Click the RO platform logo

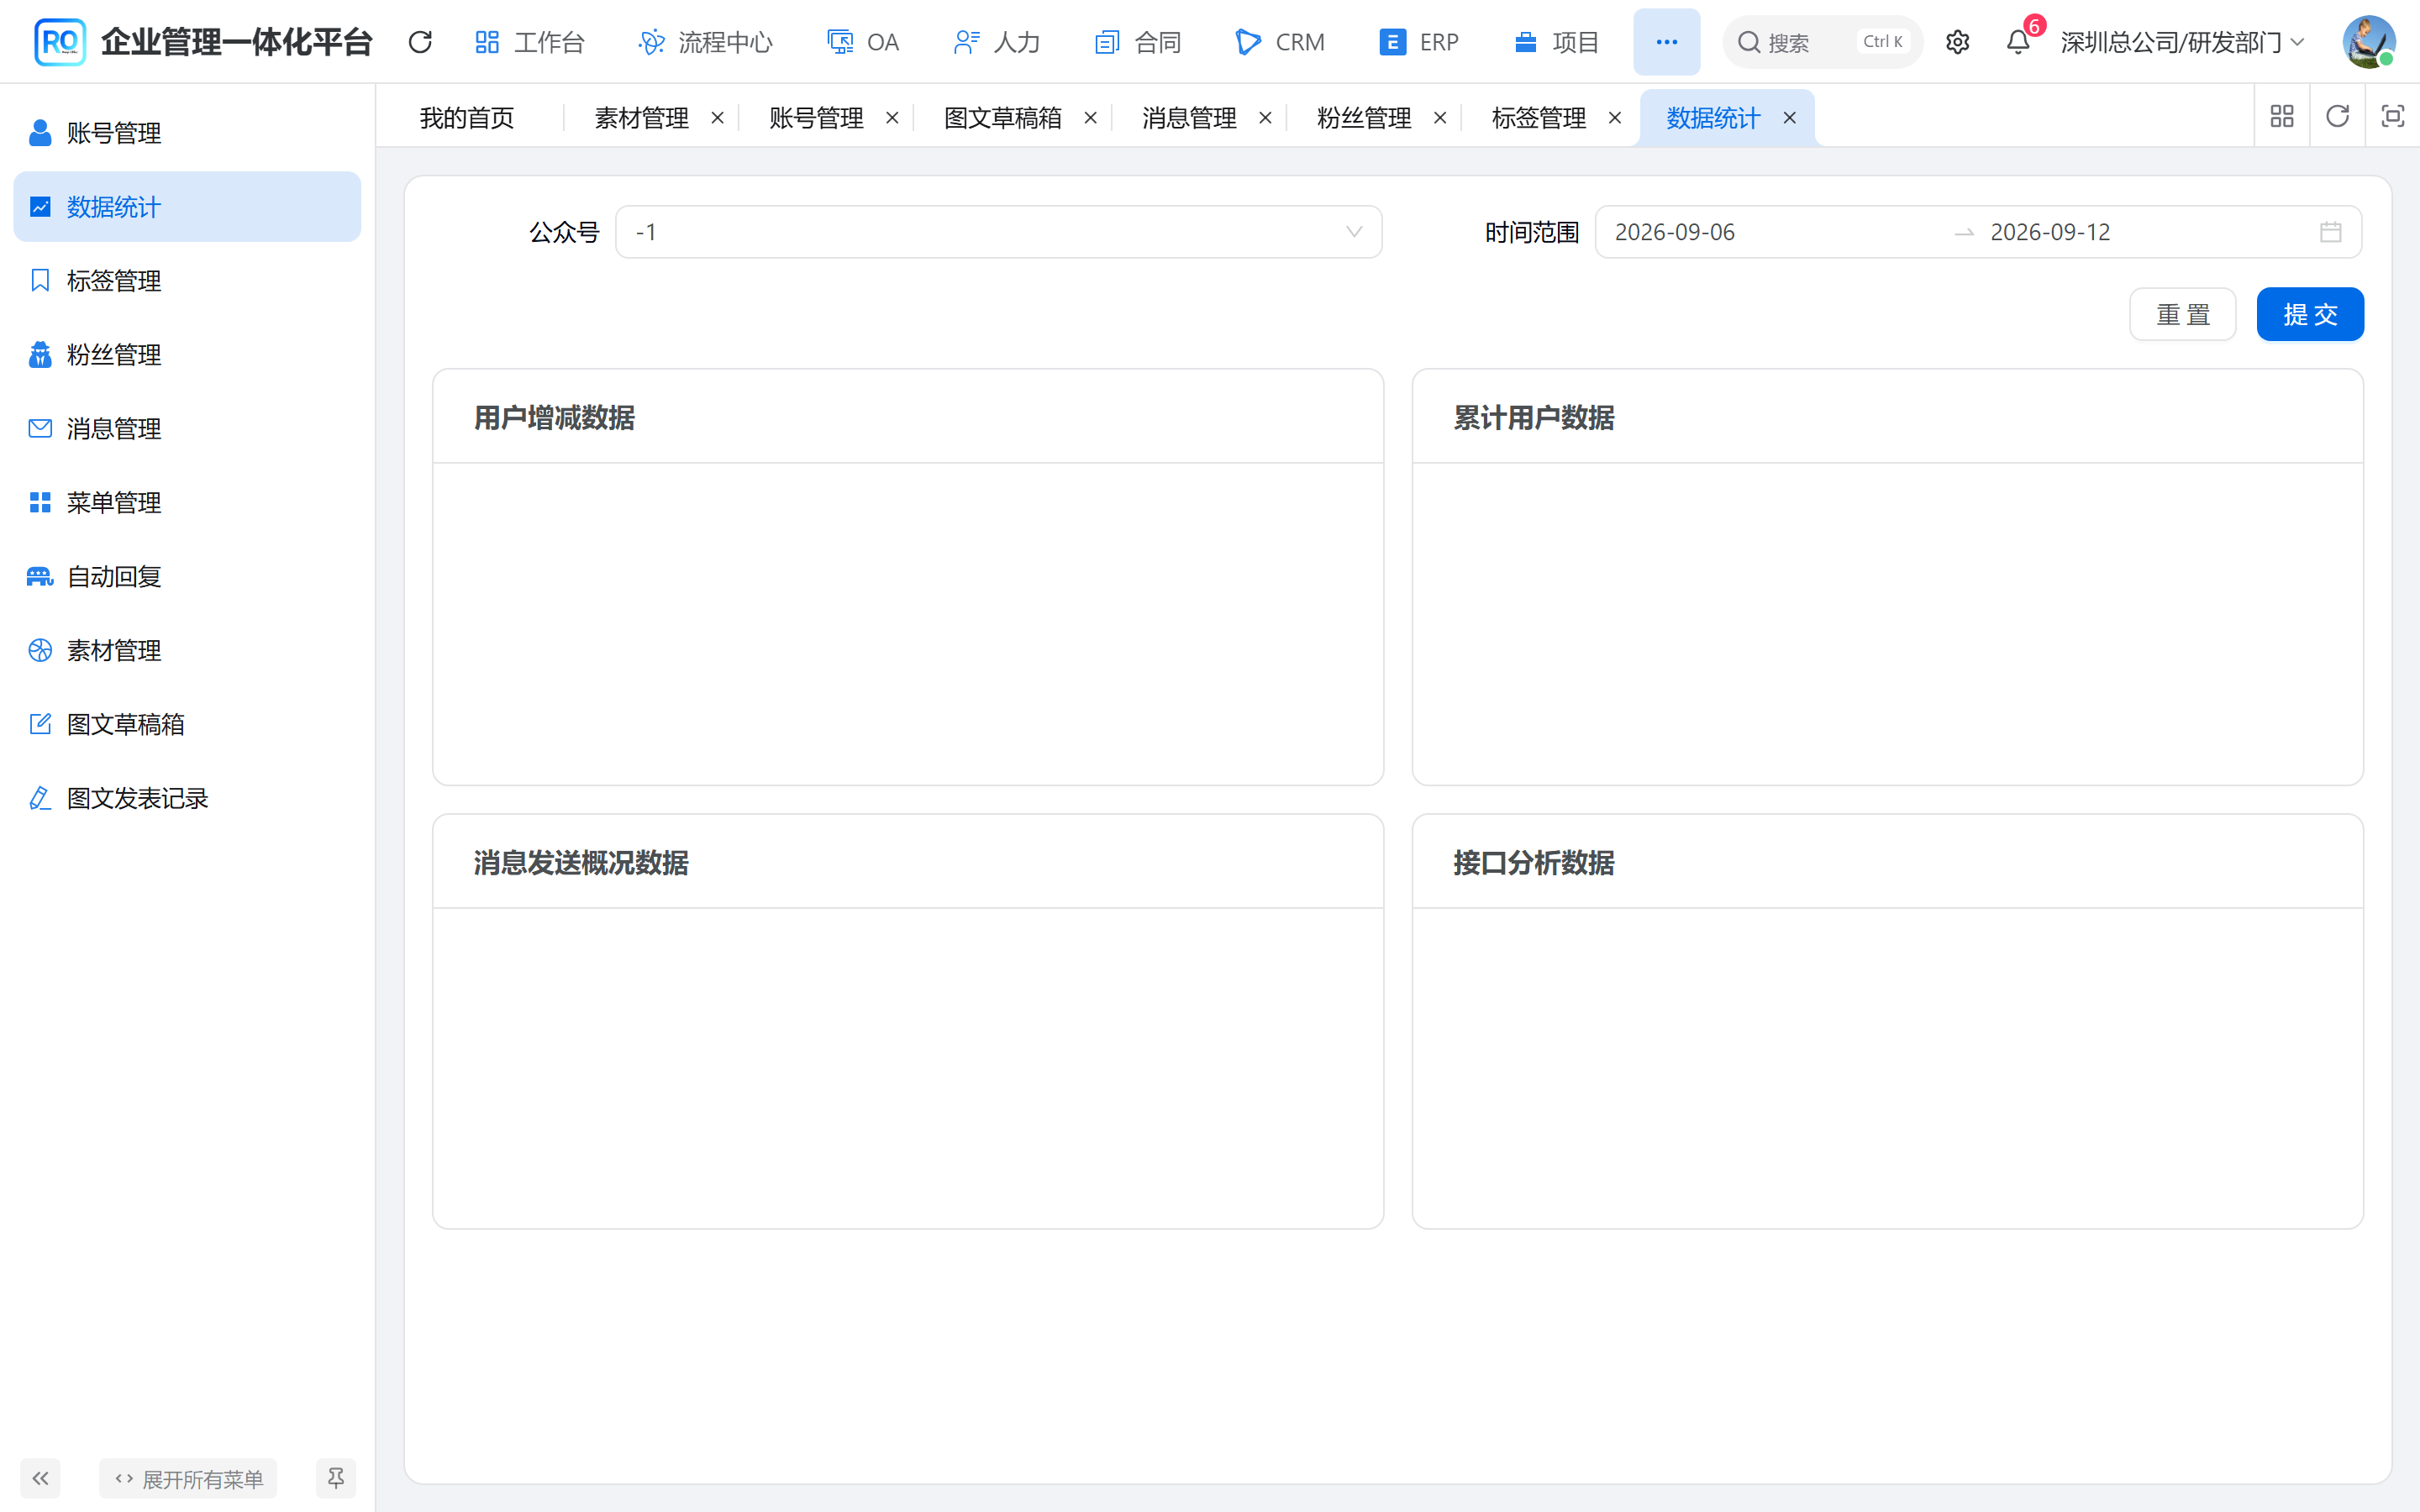click(60, 42)
